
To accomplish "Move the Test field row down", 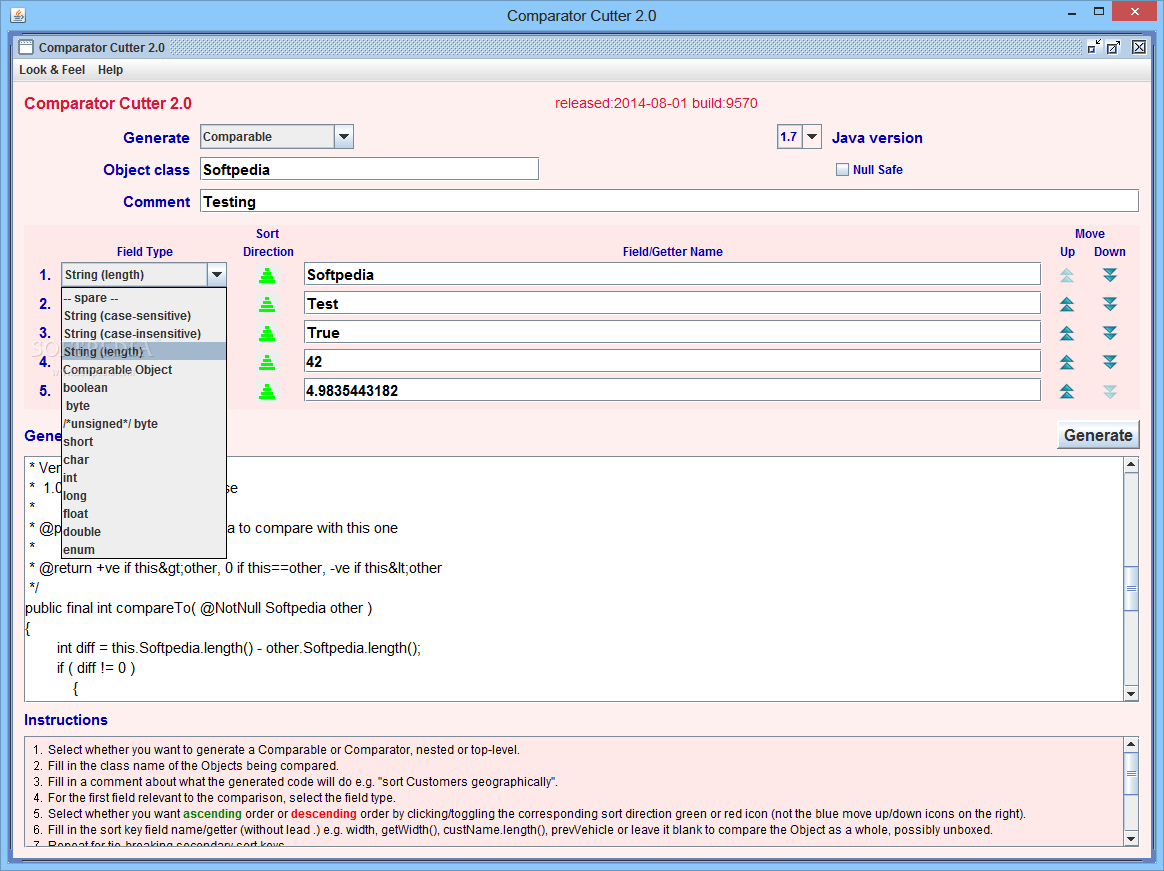I will pyautogui.click(x=1110, y=304).
